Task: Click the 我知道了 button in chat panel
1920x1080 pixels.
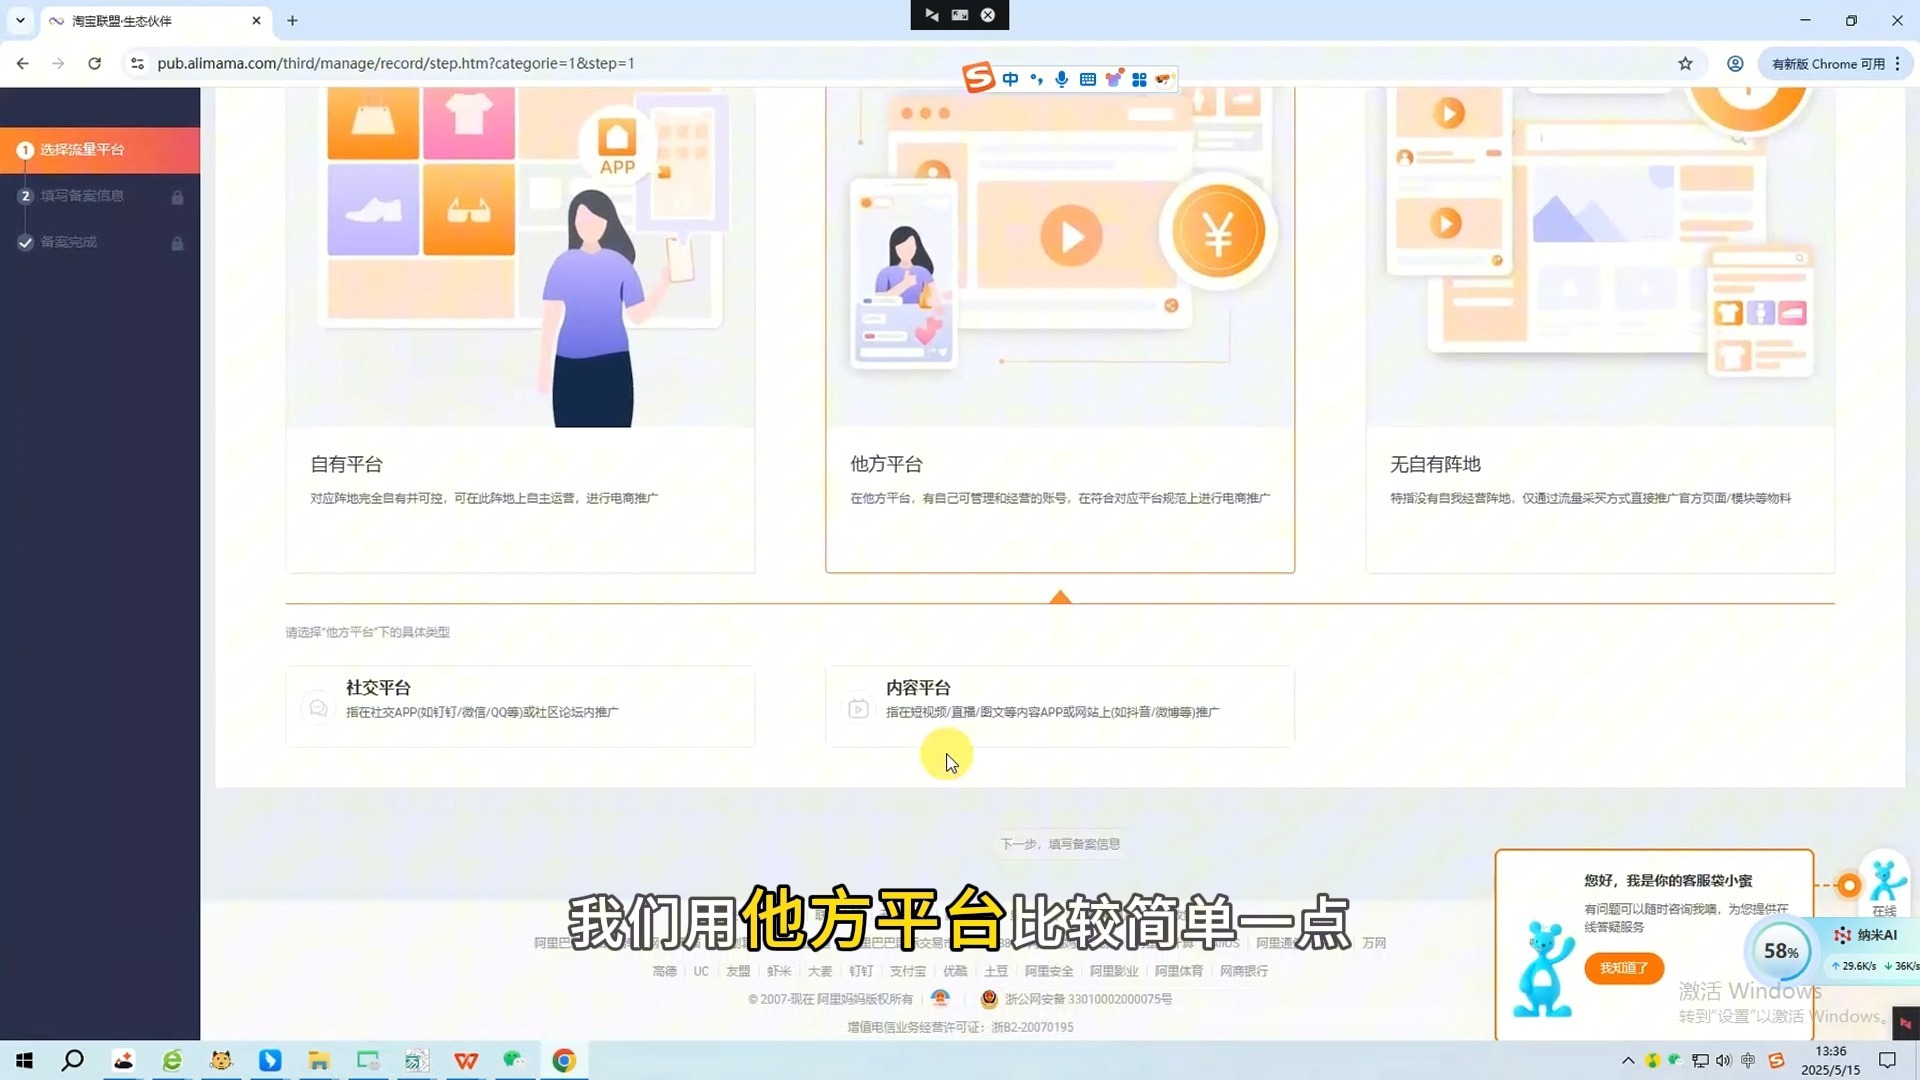Action: point(1623,968)
